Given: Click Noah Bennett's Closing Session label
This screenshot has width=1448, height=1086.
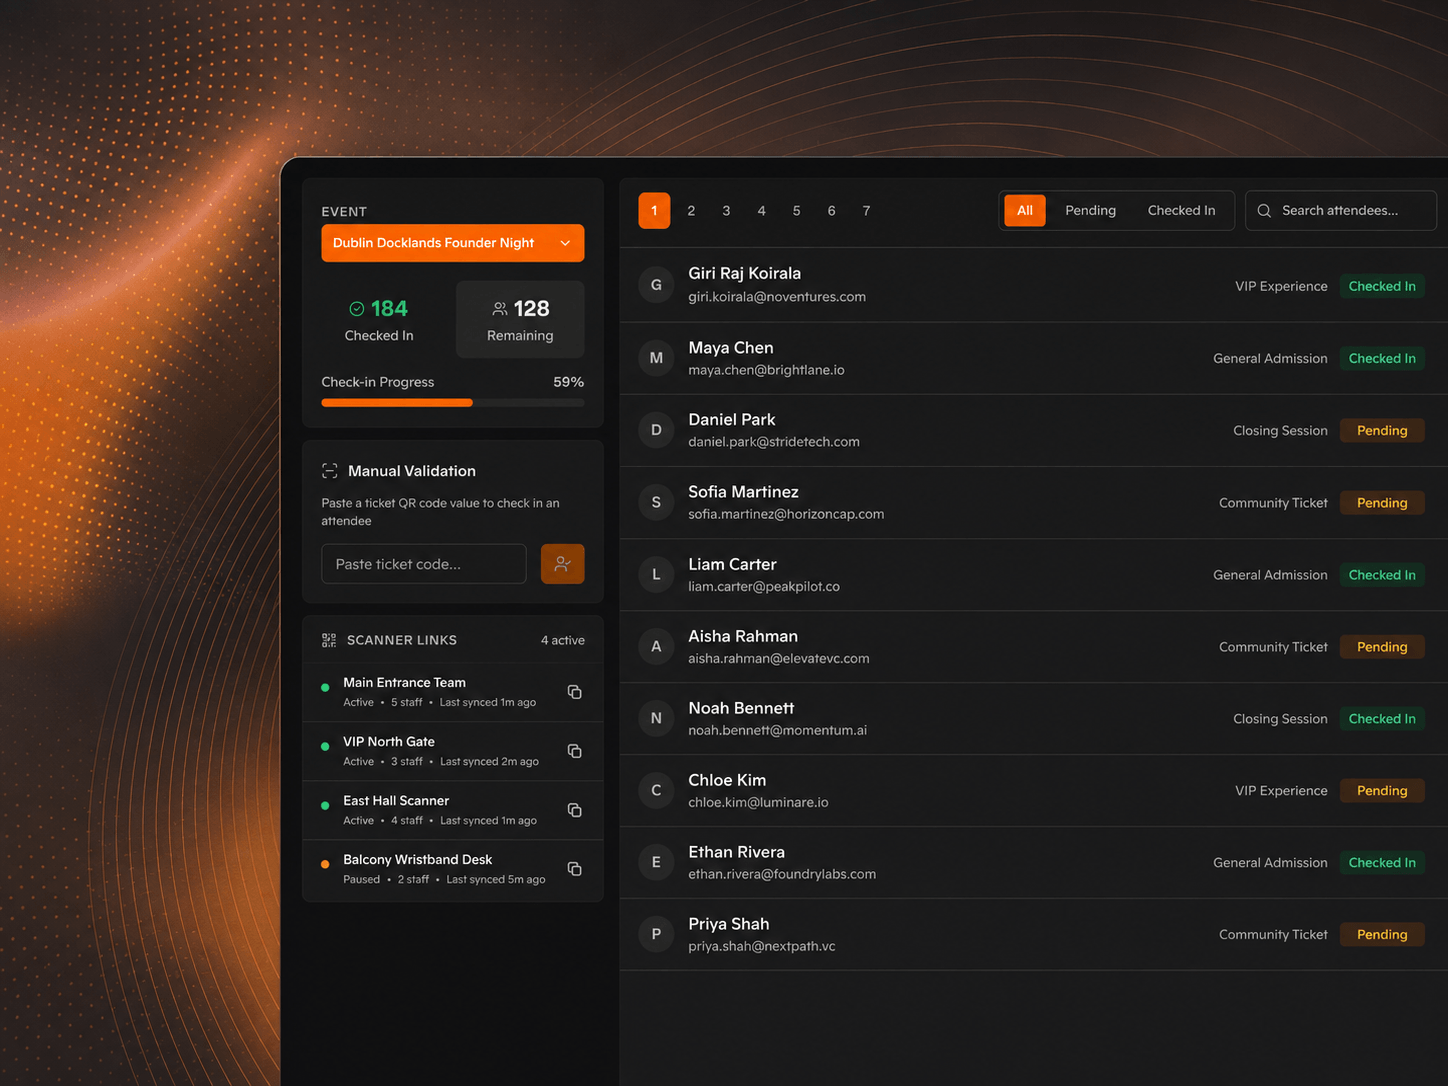Looking at the screenshot, I should pyautogui.click(x=1280, y=719).
